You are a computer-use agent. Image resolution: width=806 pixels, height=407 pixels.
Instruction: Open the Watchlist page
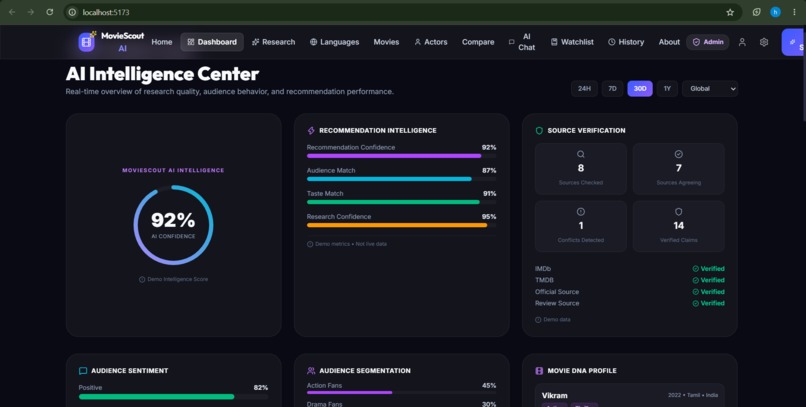tap(572, 42)
